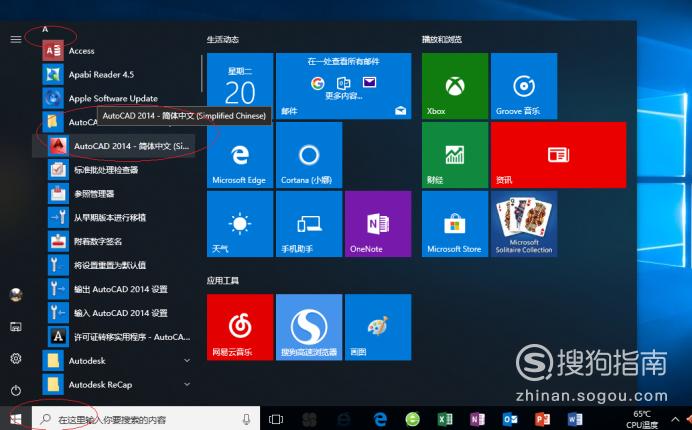This screenshot has height=430, width=692.
Task: Open the Pictures shortcut icon in left rail
Action: tap(16, 327)
